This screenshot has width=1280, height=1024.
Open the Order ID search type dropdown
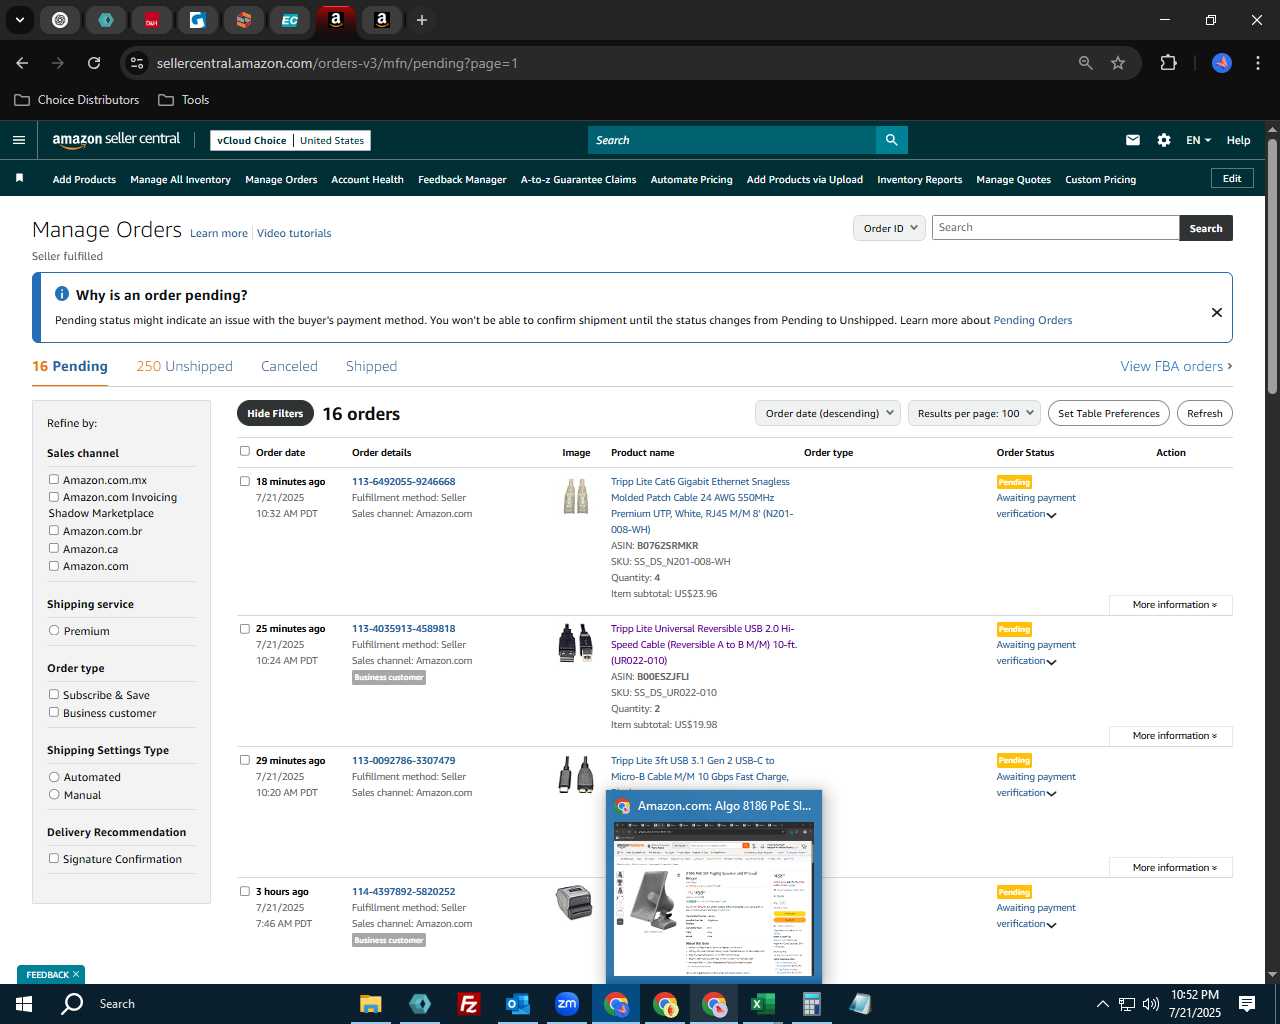[x=888, y=228]
